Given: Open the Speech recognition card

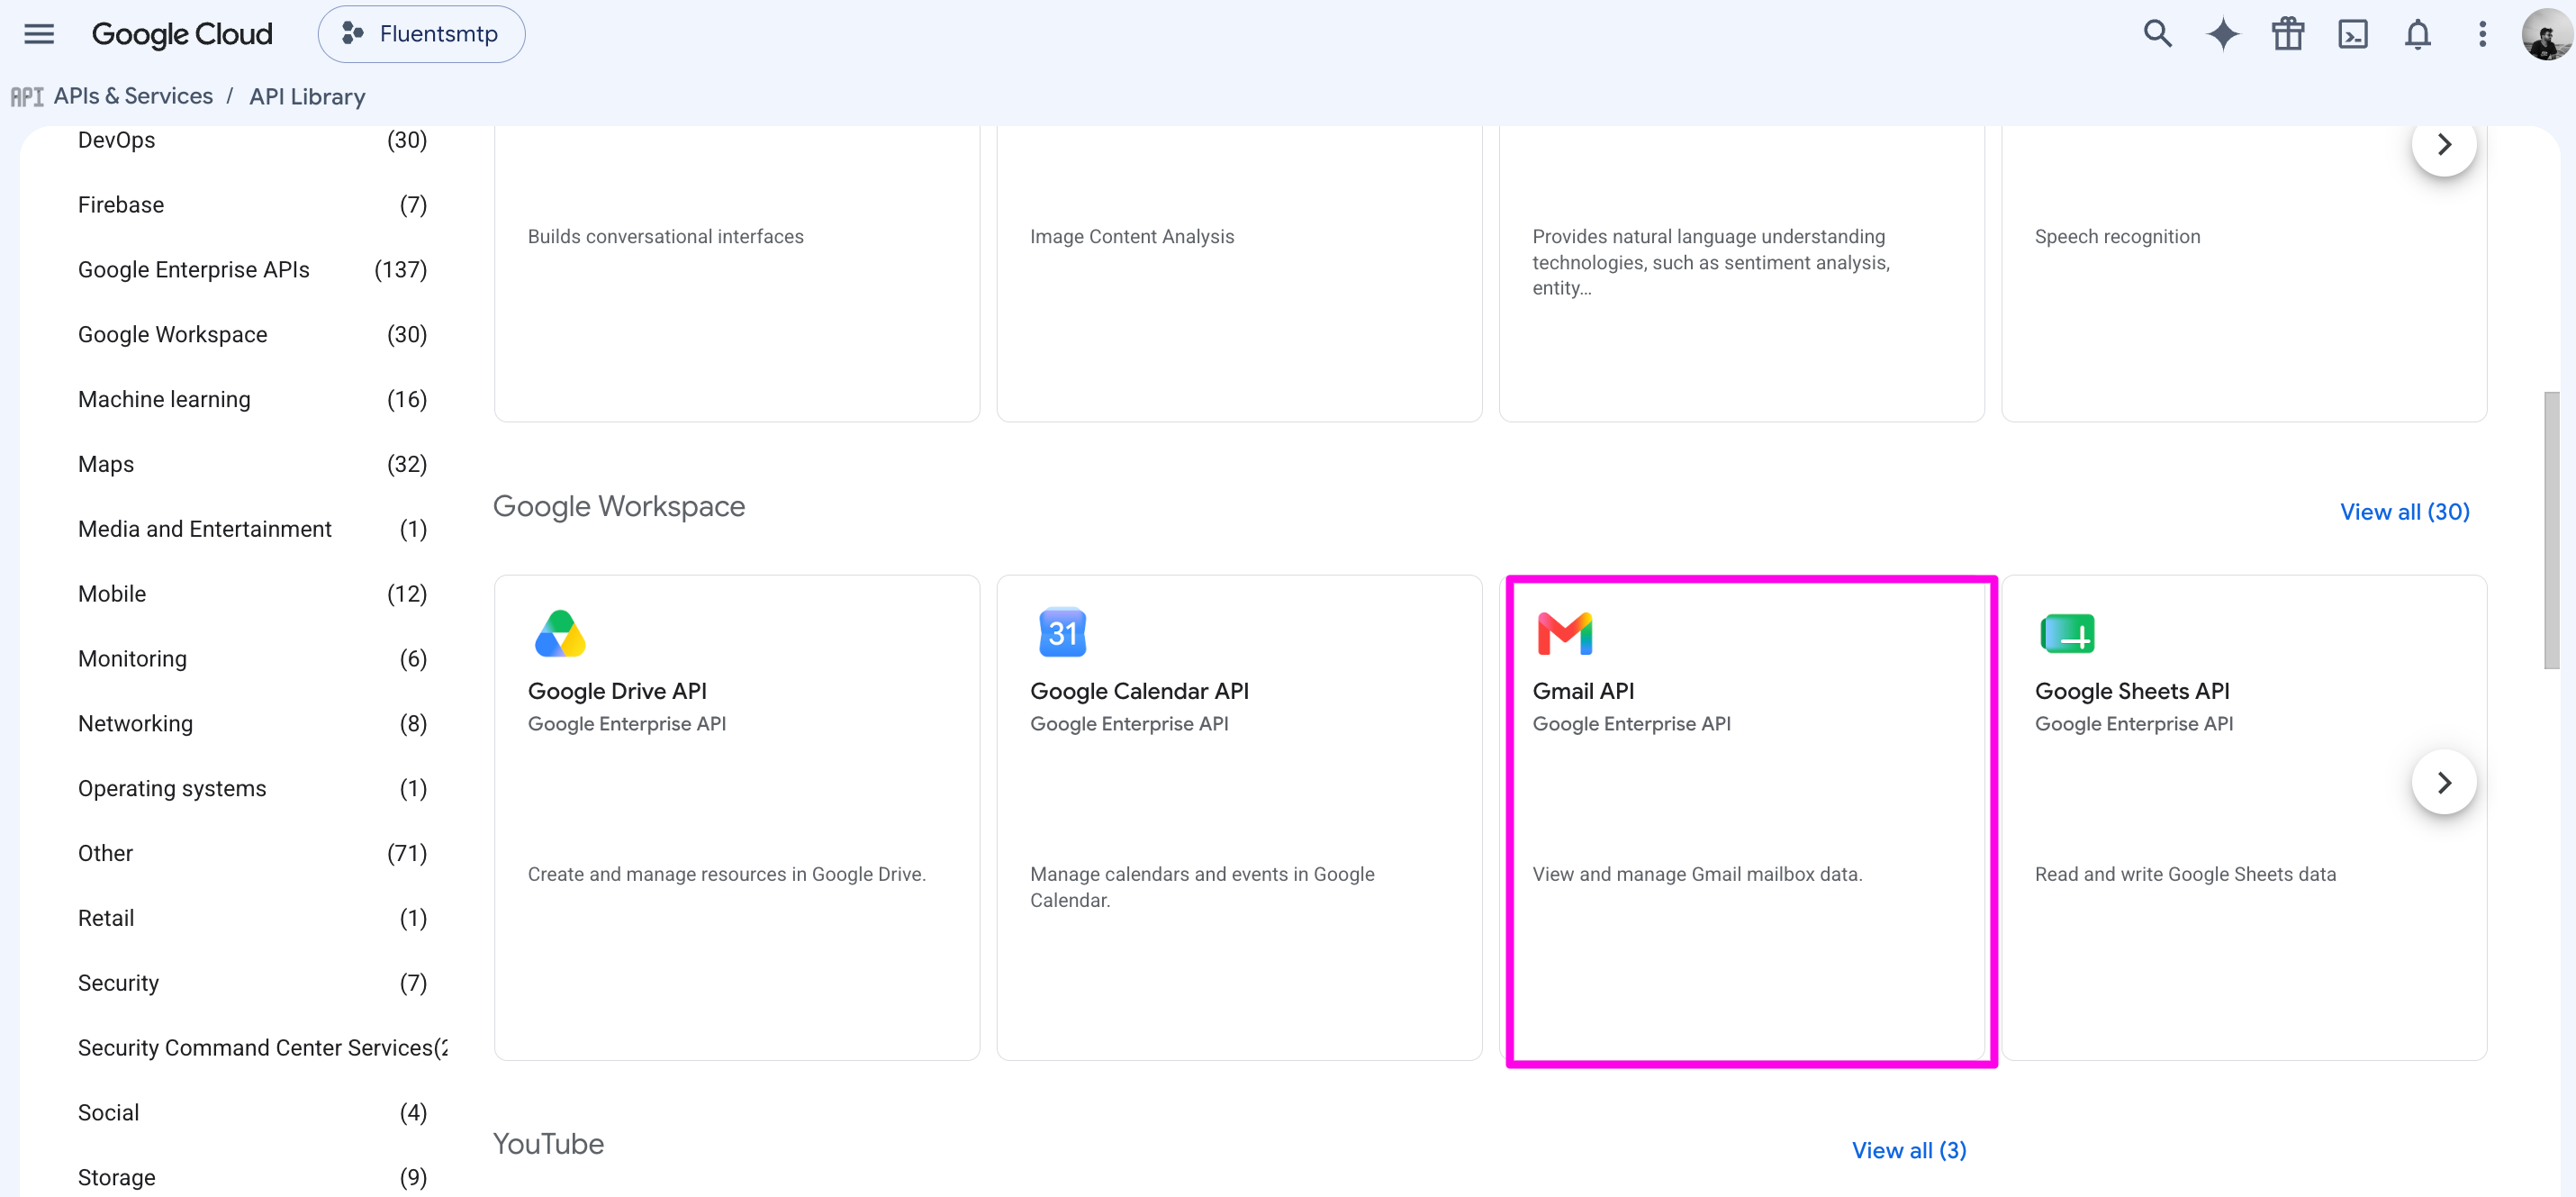Looking at the screenshot, I should click(x=2244, y=273).
